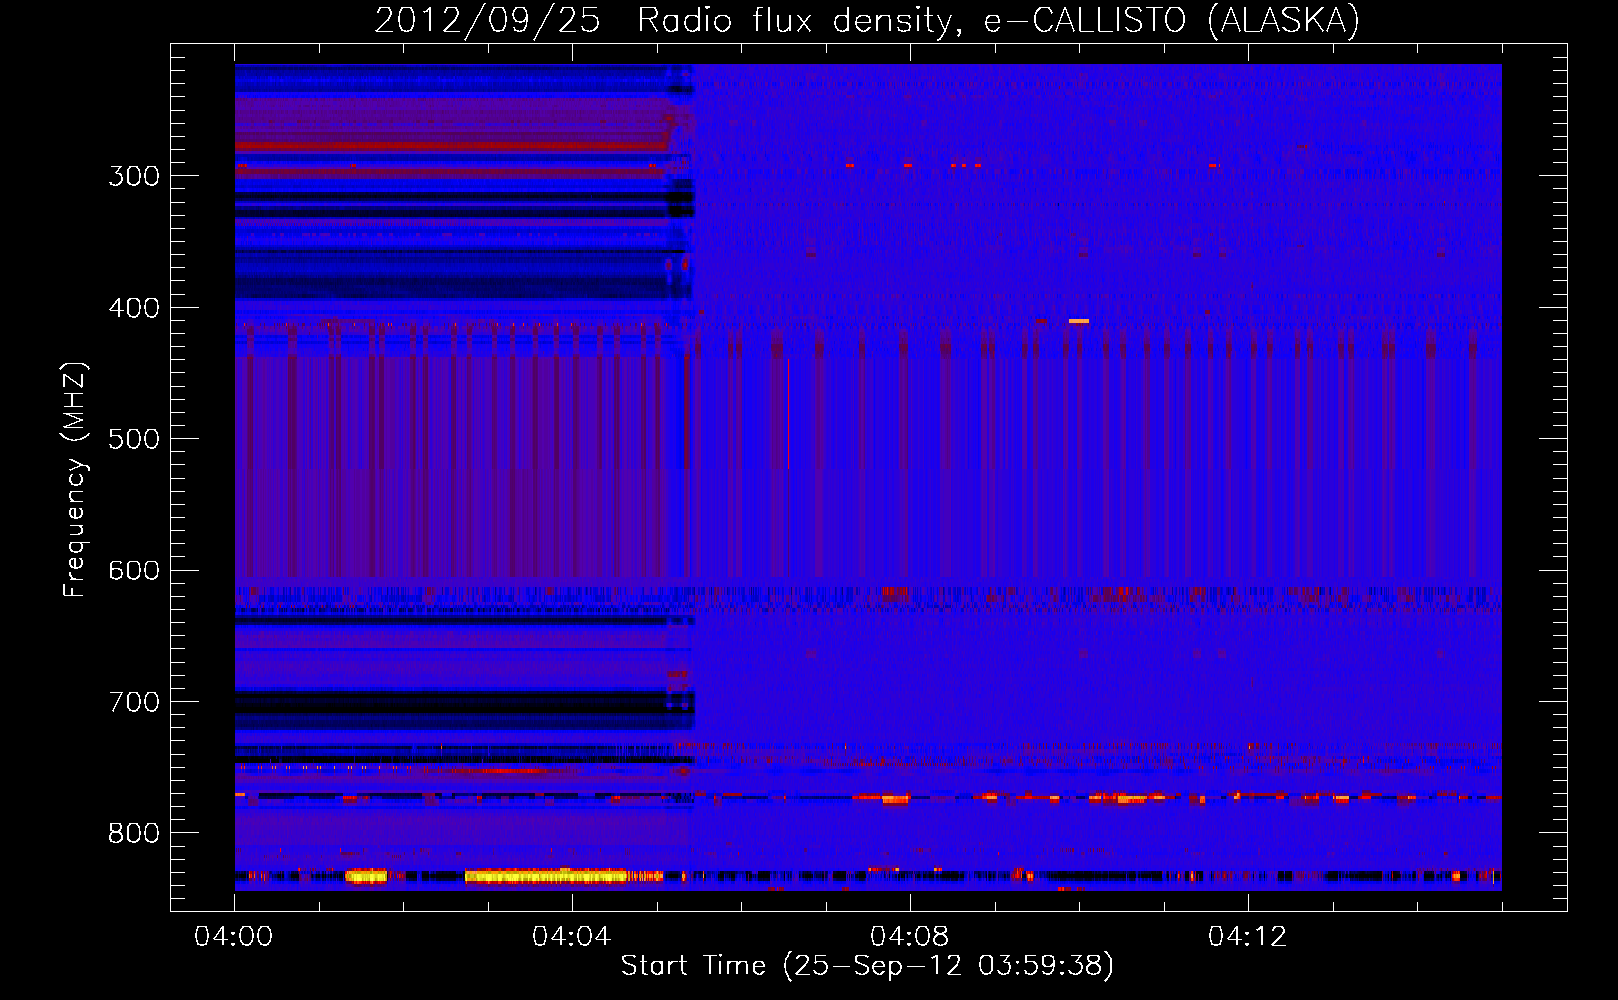The image size is (1618, 1000).
Task: Click the 500 frequency tick label
Action: [x=134, y=439]
